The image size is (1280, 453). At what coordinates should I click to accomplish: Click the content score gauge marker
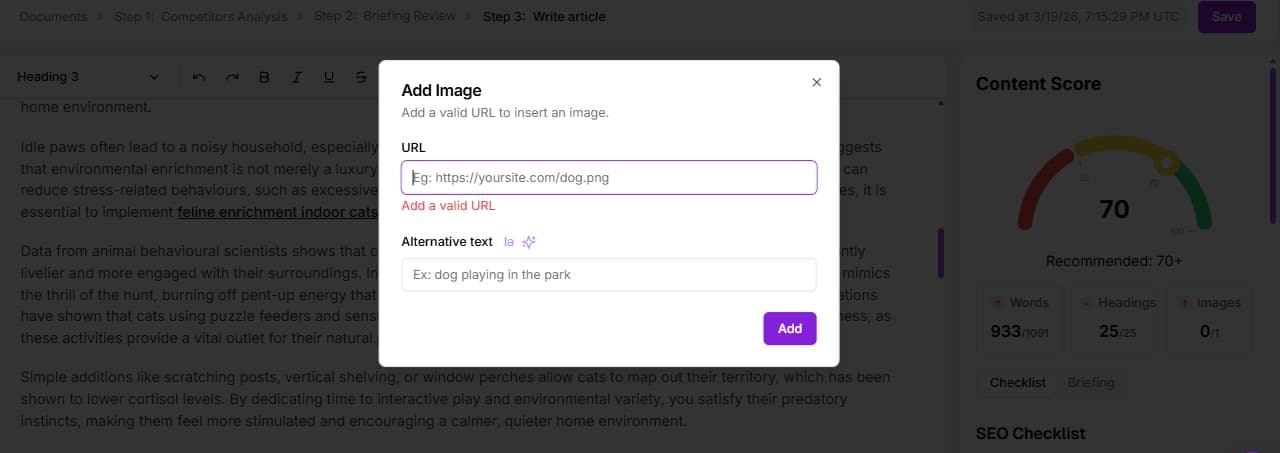[x=1166, y=162]
